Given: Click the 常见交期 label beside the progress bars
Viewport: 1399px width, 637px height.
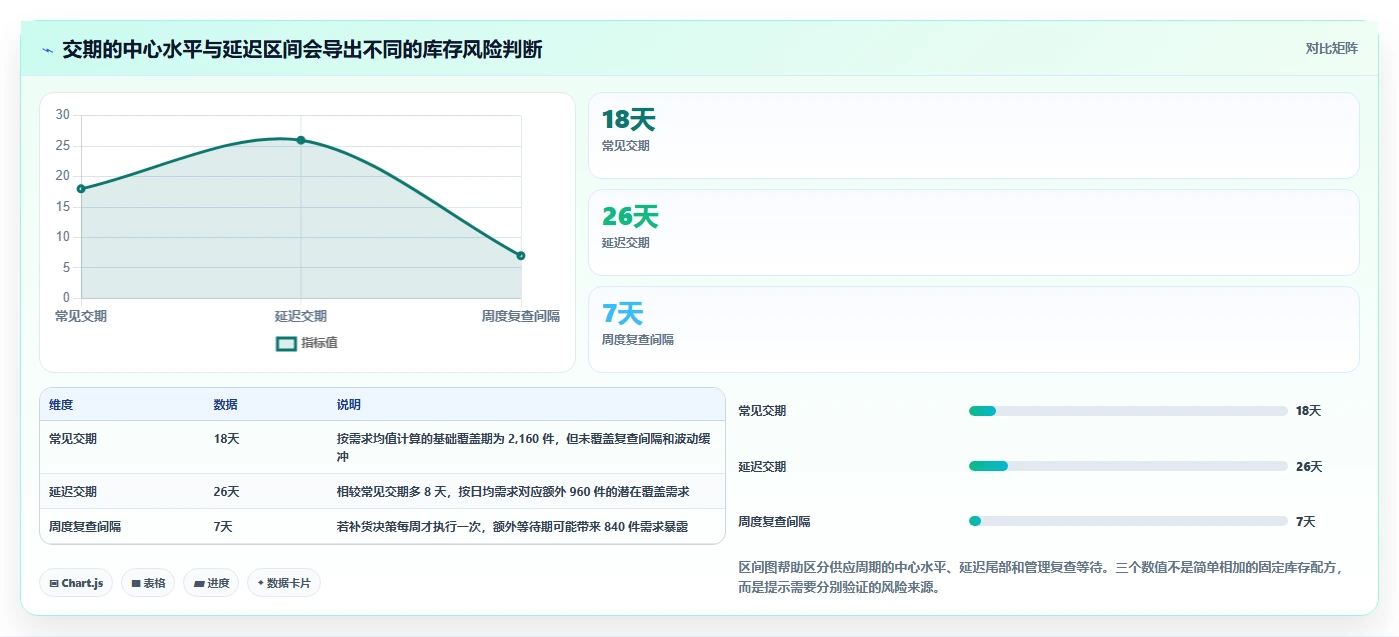Looking at the screenshot, I should [x=762, y=411].
